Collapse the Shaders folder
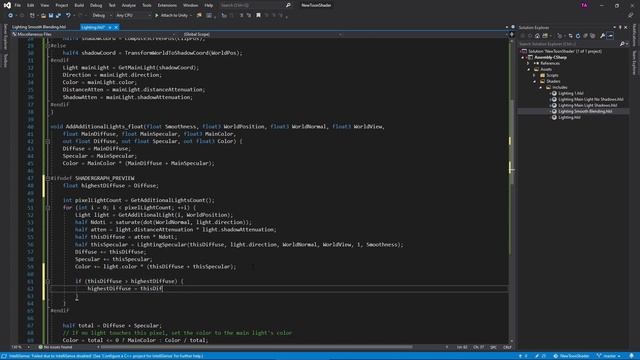The height and width of the screenshot is (360, 640). [534, 81]
